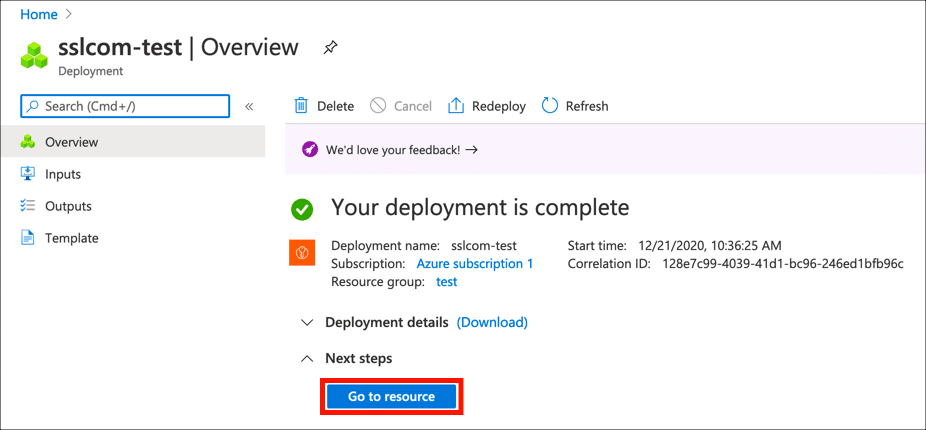The height and width of the screenshot is (430, 926).
Task: Click the Redeploy upload icon
Action: (456, 106)
